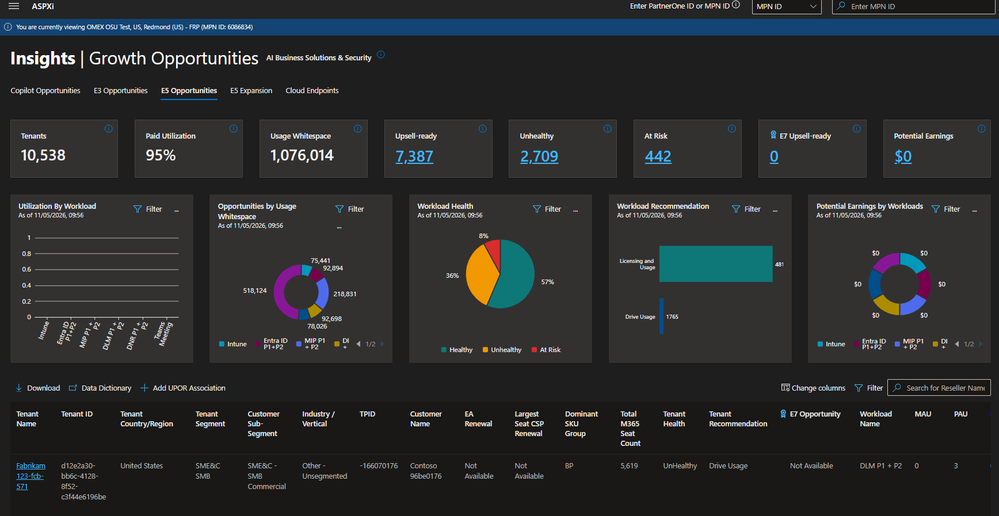Go to next legend page in Potential Earnings chart
The height and width of the screenshot is (516, 999).
point(981,344)
